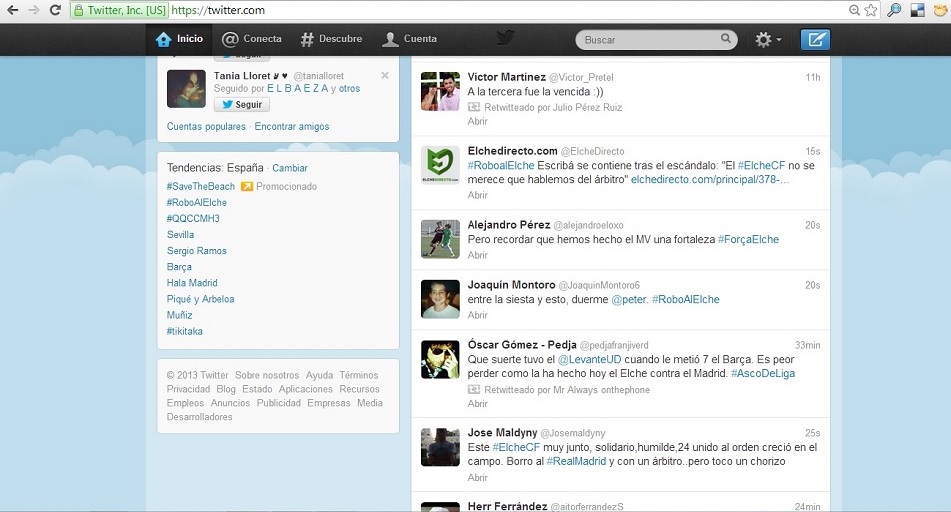
Task: Open the Elchedirecto.com logo avatar
Action: (440, 165)
